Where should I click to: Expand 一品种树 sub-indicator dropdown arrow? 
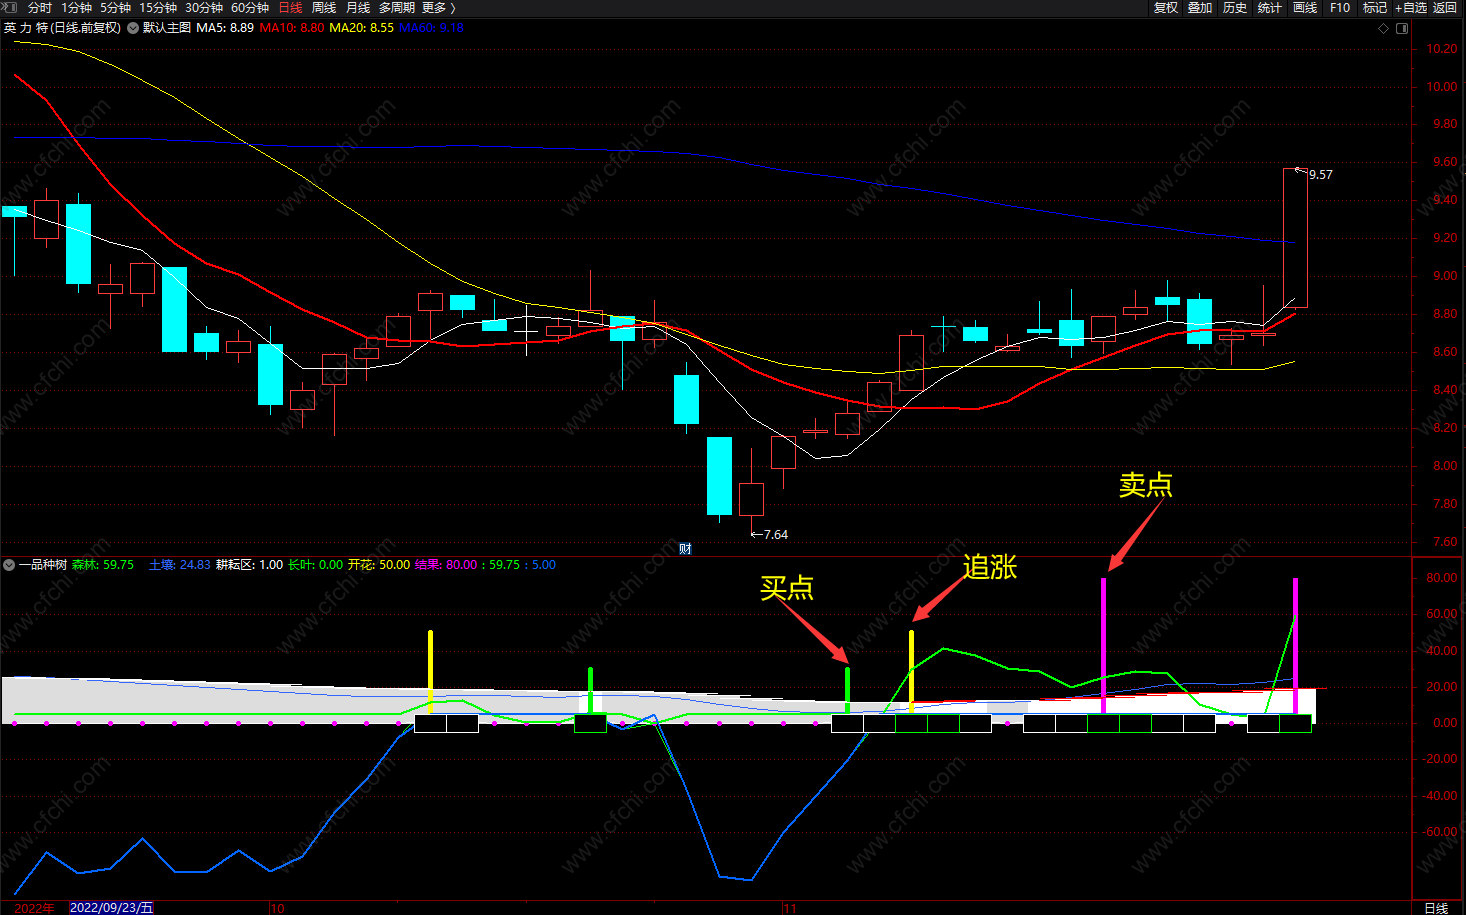(x=9, y=565)
